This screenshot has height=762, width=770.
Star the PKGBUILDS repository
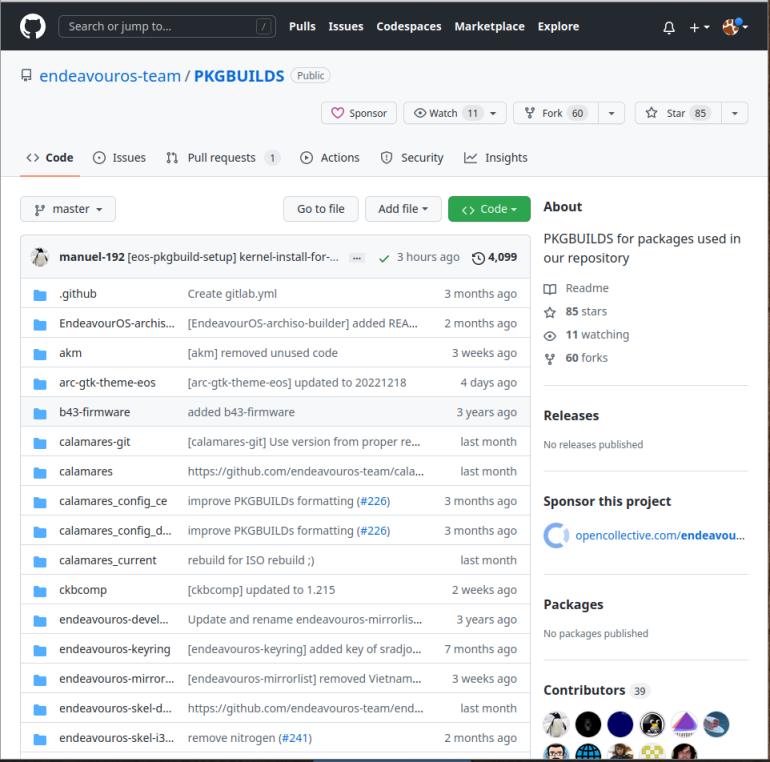(678, 113)
